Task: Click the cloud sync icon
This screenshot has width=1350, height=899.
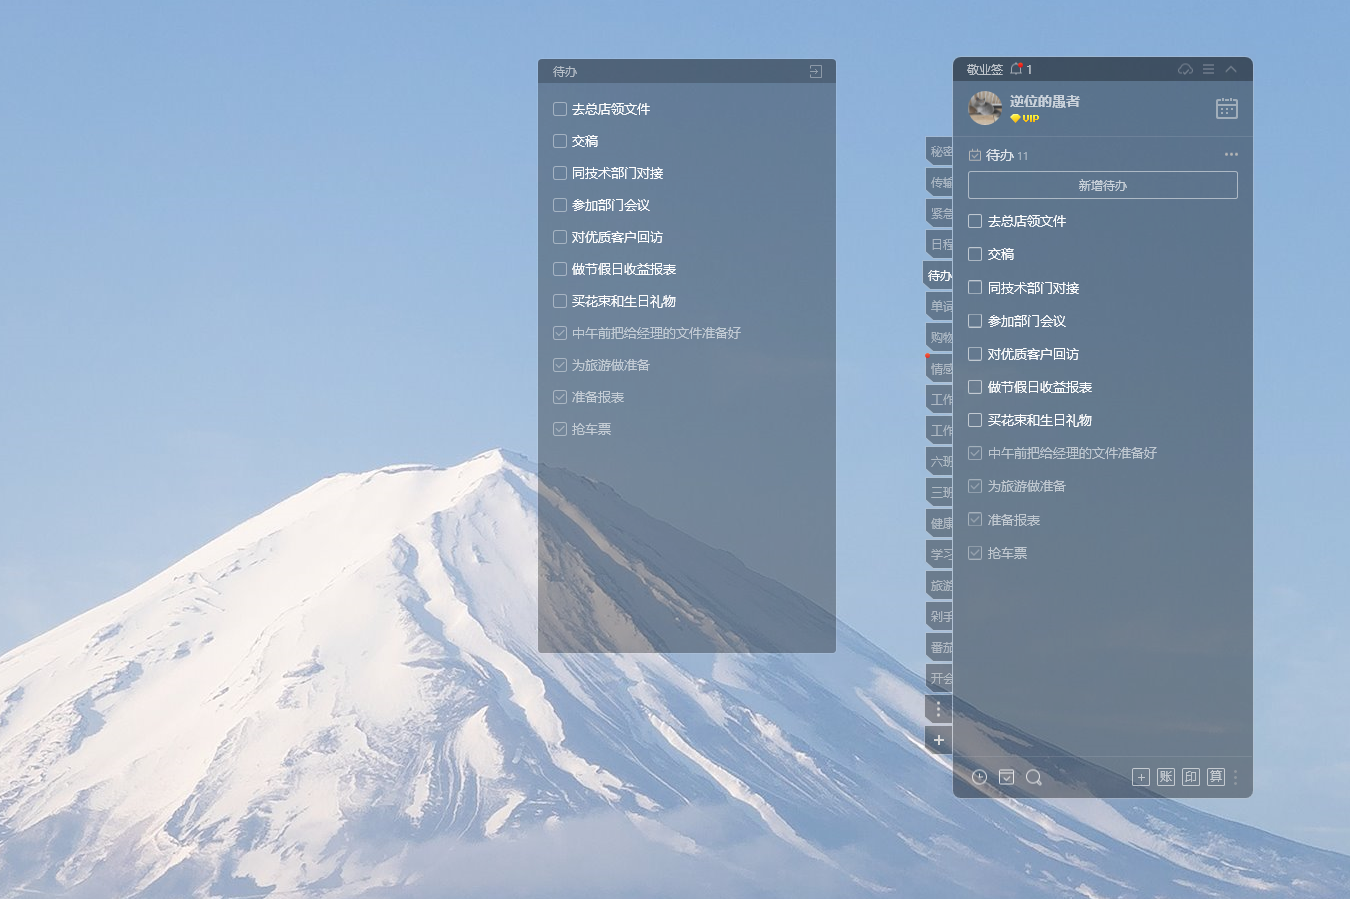Action: click(x=1185, y=69)
